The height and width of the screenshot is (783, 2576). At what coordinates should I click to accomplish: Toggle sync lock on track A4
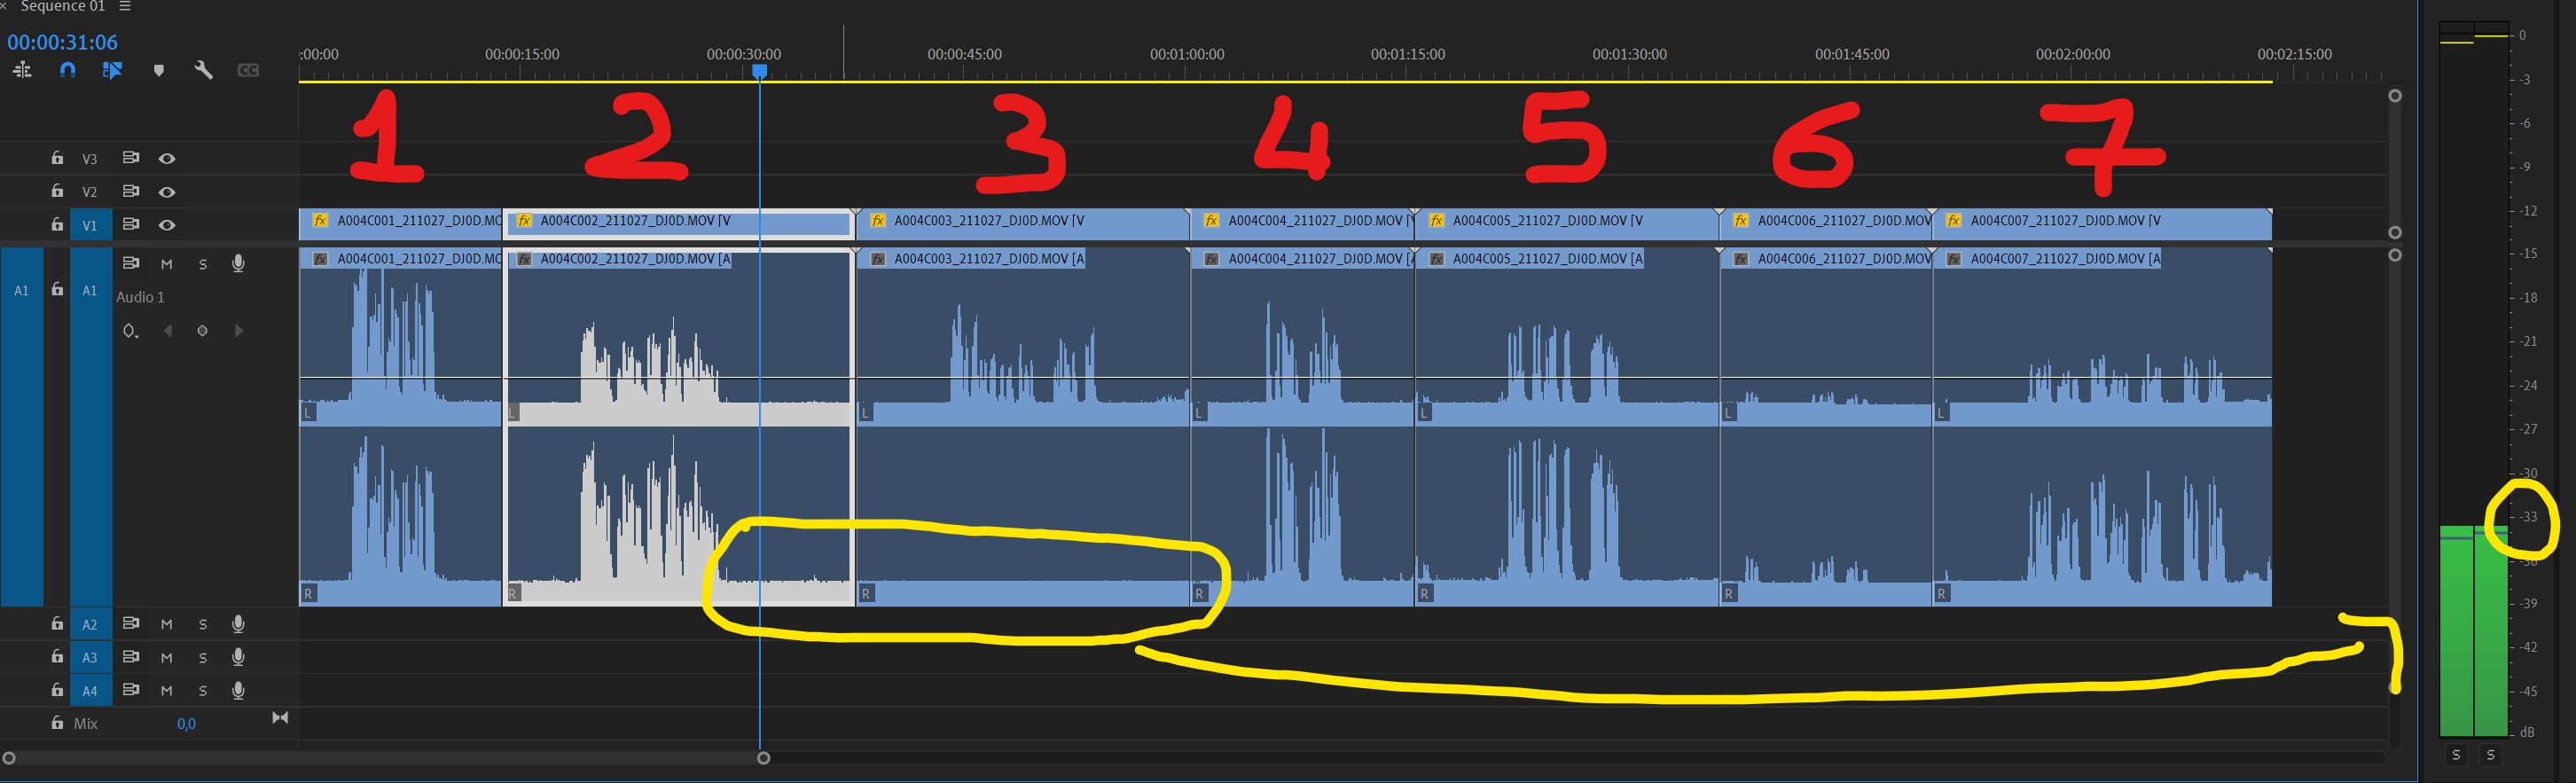[130, 690]
